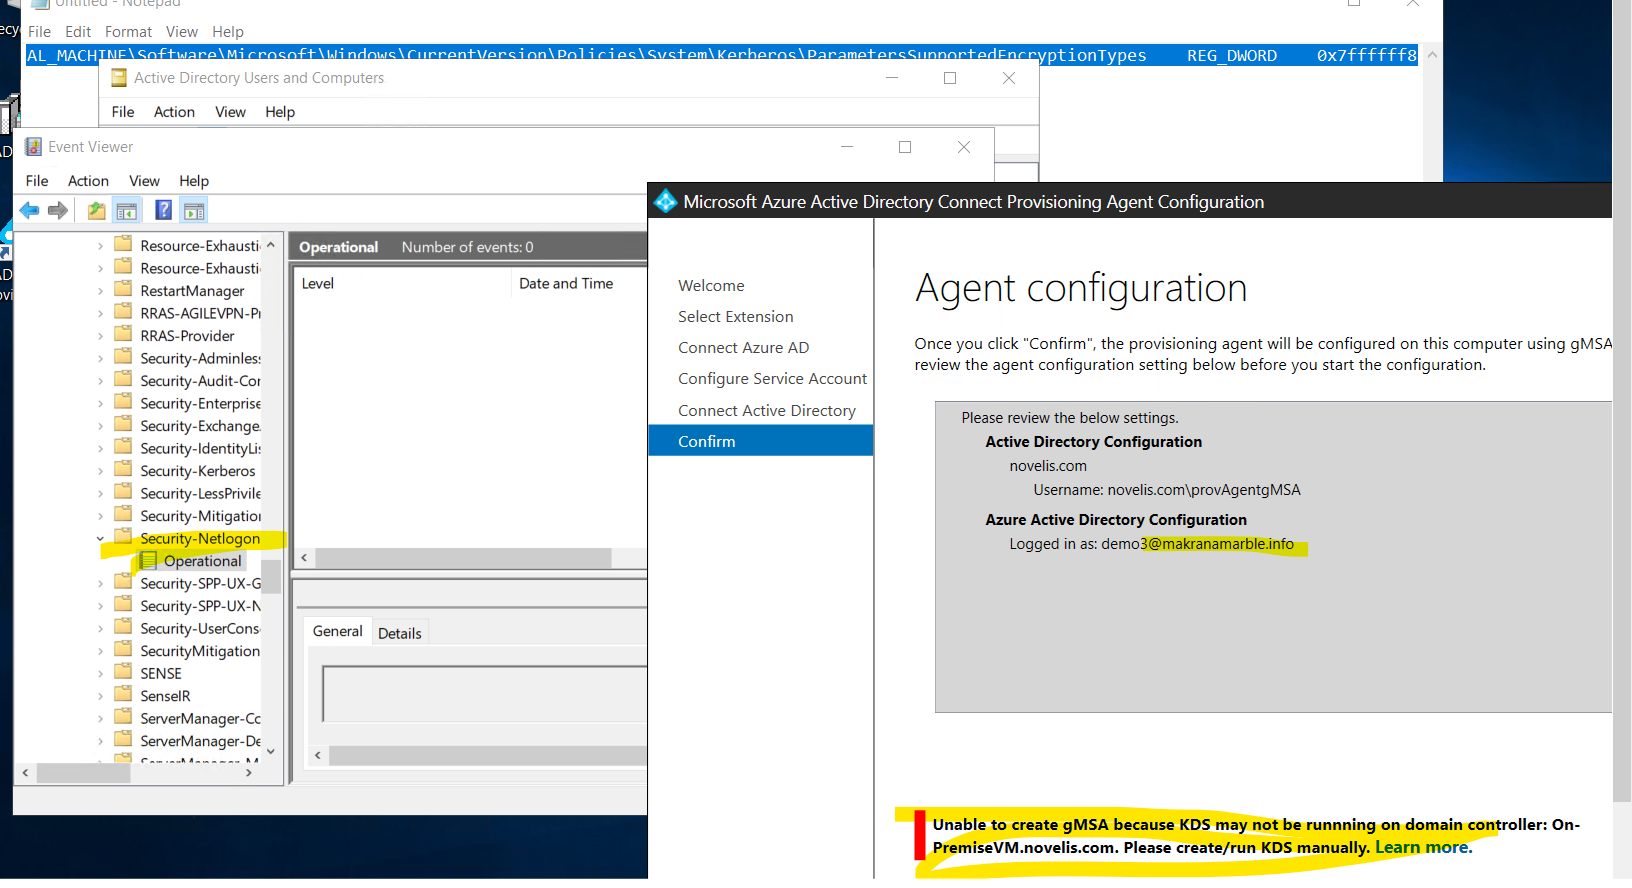Toggle the Show/Hide Console Tree icon
Viewport: 1632px width, 888px height.
point(127,210)
